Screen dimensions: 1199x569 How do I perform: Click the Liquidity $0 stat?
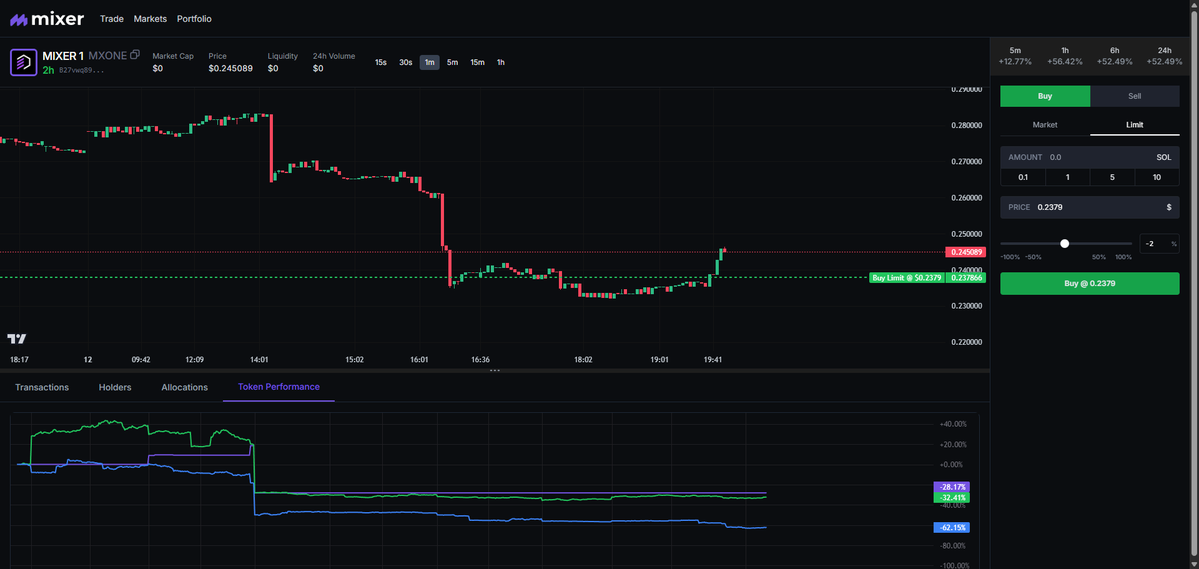point(283,62)
